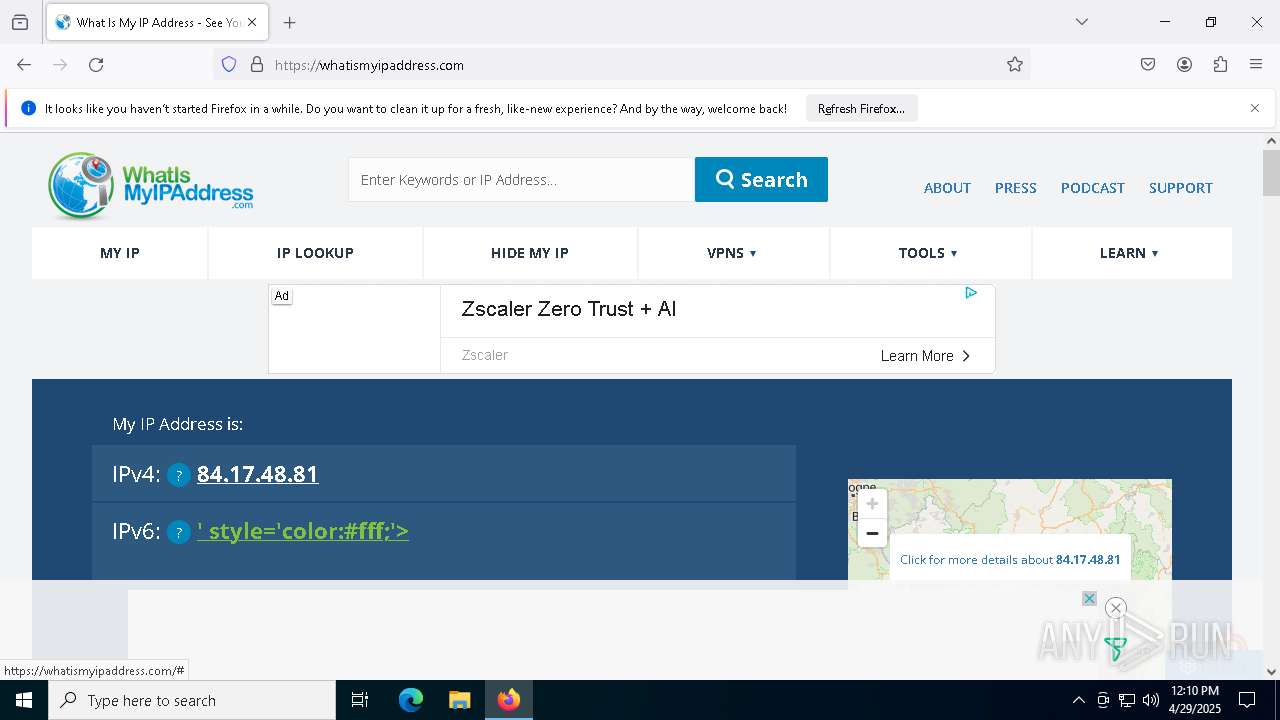Image resolution: width=1280 pixels, height=720 pixels.
Task: Click map link for more IP details
Action: pyautogui.click(x=1010, y=560)
